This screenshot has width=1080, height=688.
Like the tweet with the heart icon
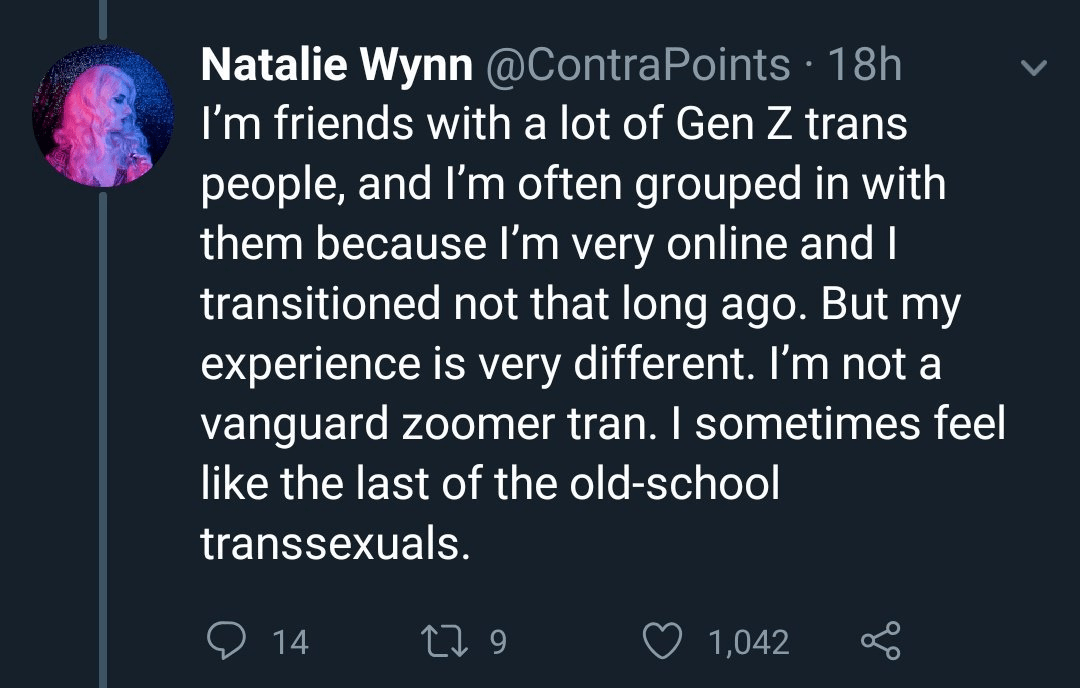coord(662,640)
